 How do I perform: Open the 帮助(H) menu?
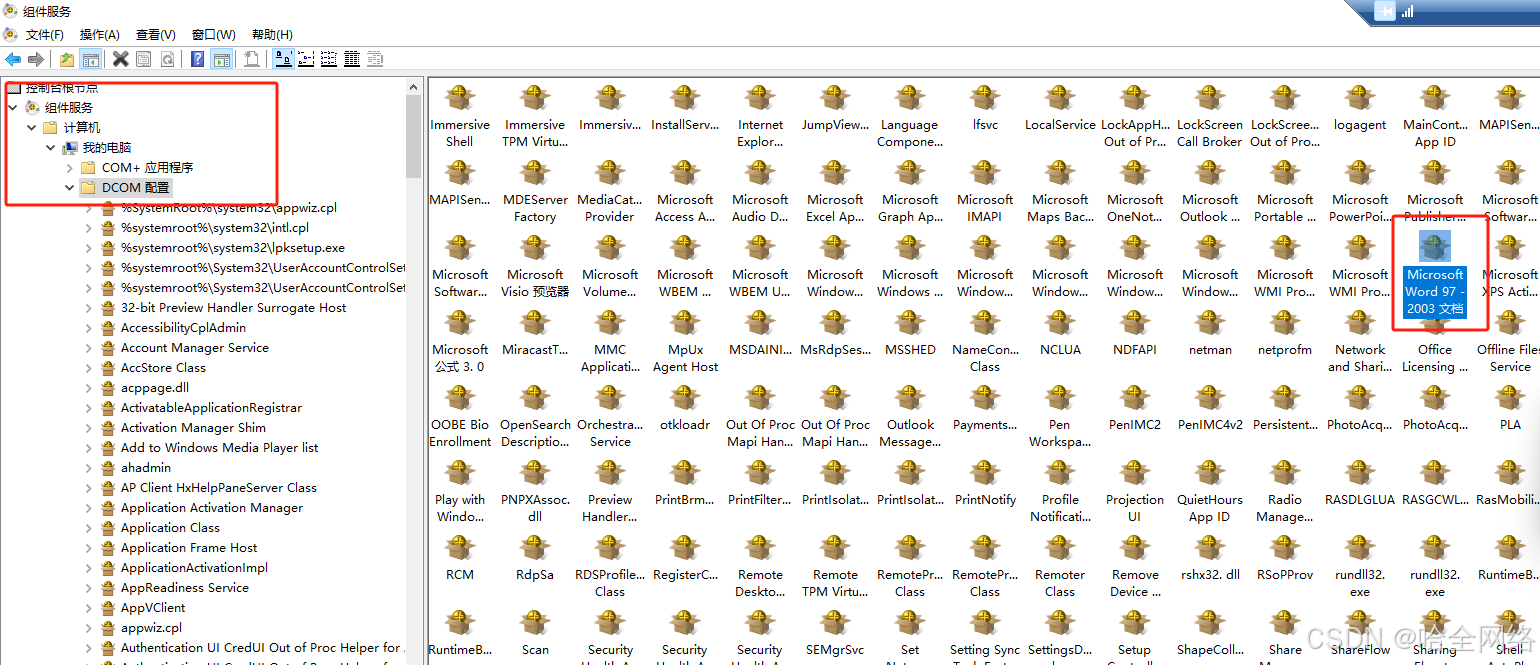point(272,34)
